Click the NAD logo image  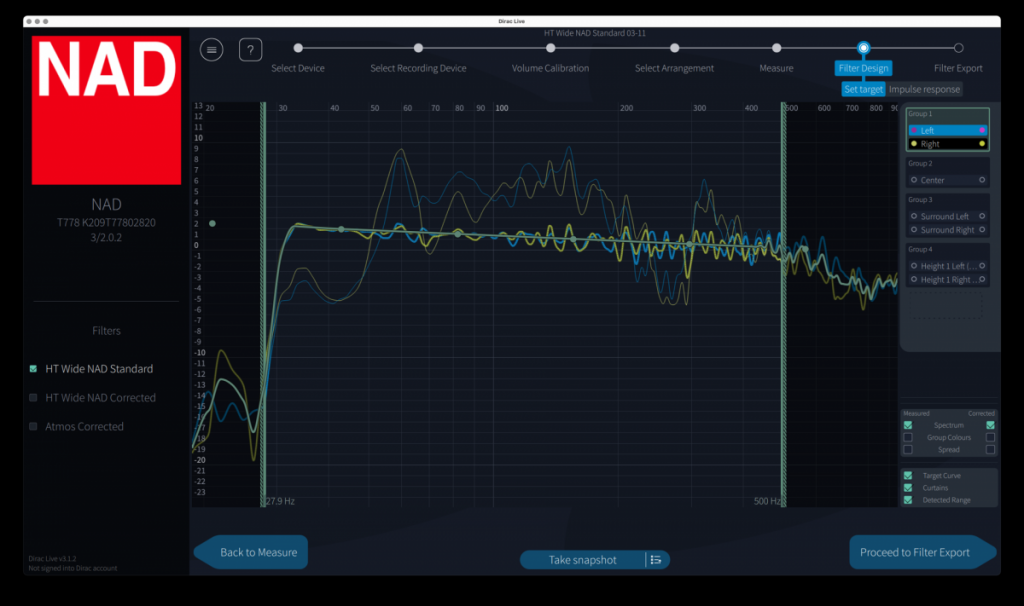(x=106, y=110)
